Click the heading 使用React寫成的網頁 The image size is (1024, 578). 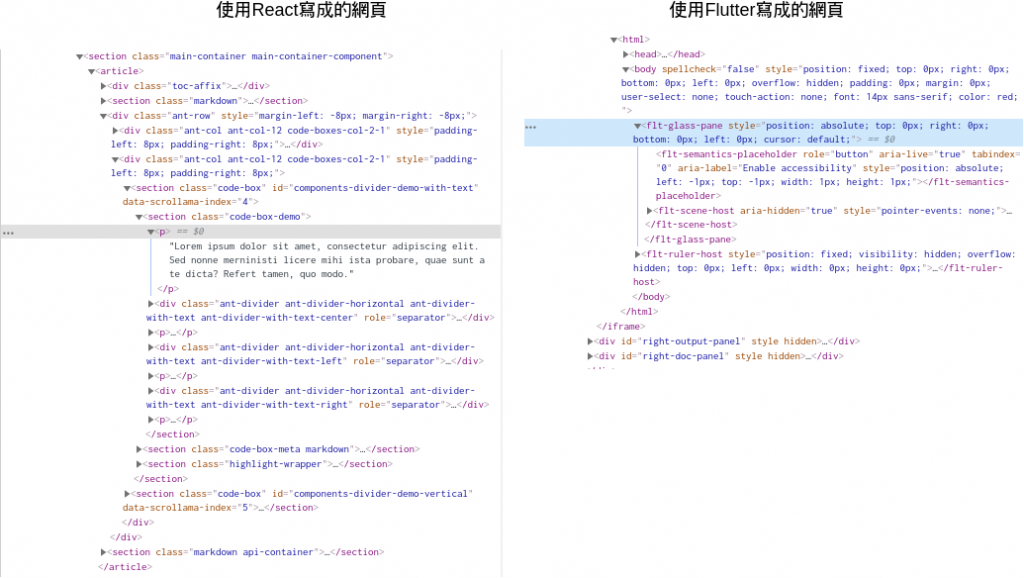(301, 10)
